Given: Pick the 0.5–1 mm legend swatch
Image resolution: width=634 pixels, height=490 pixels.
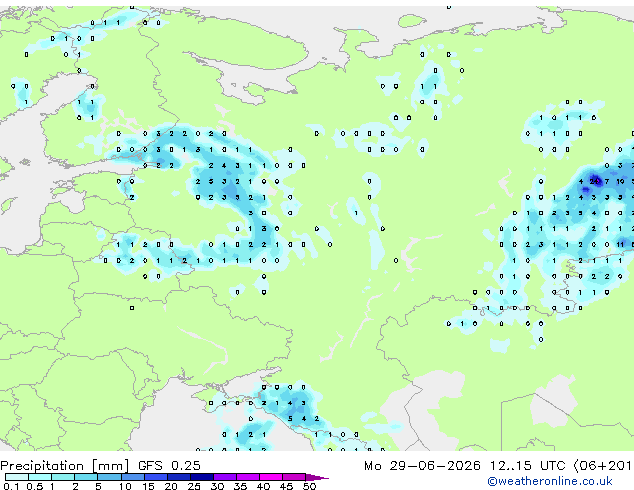Looking at the screenshot, I should [x=40, y=477].
